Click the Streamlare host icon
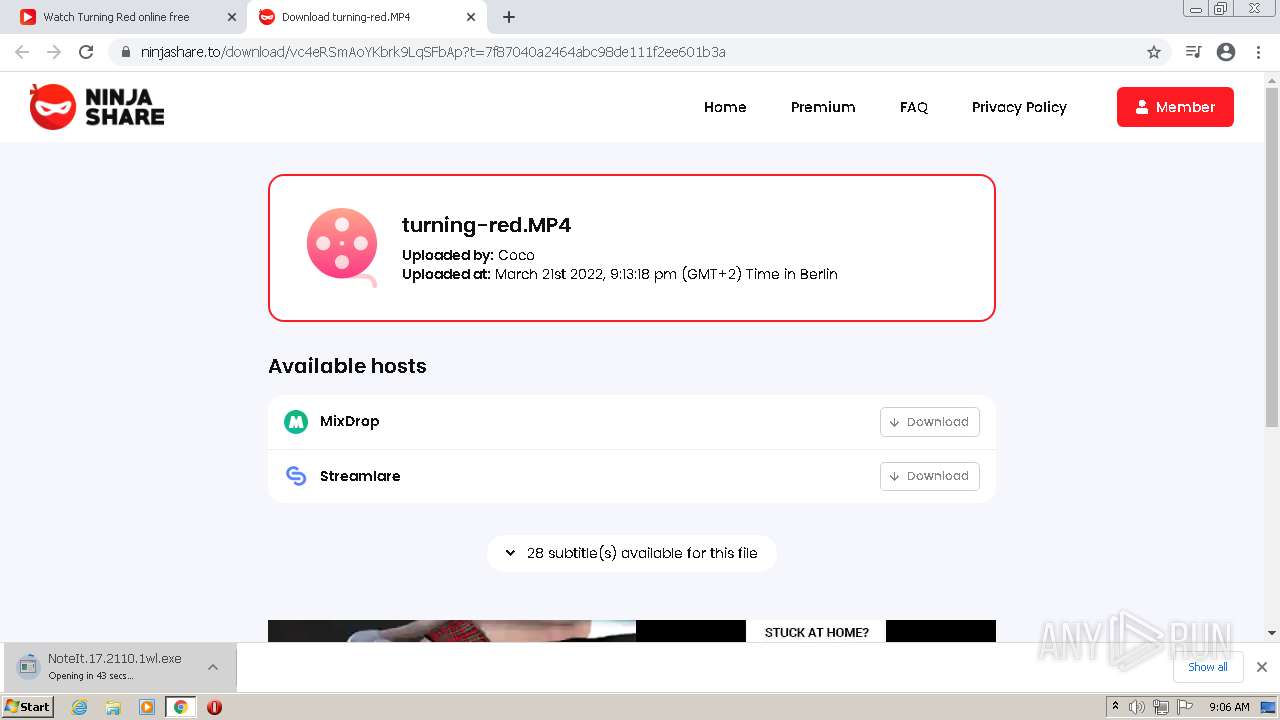 click(296, 476)
